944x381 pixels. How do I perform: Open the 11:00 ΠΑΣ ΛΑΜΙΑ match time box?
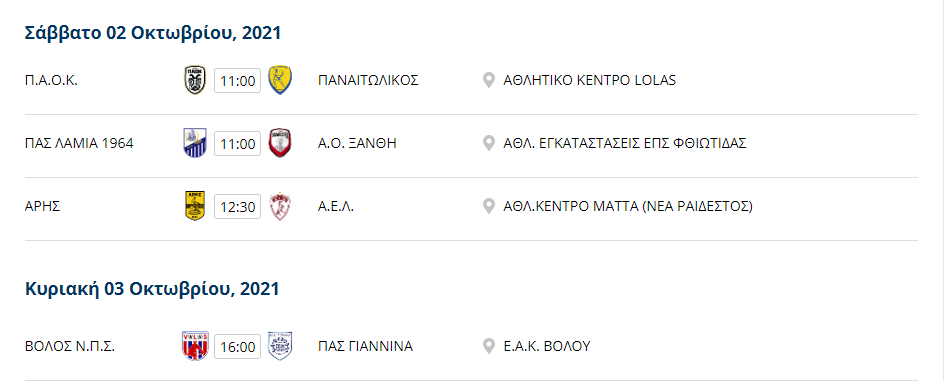(238, 144)
